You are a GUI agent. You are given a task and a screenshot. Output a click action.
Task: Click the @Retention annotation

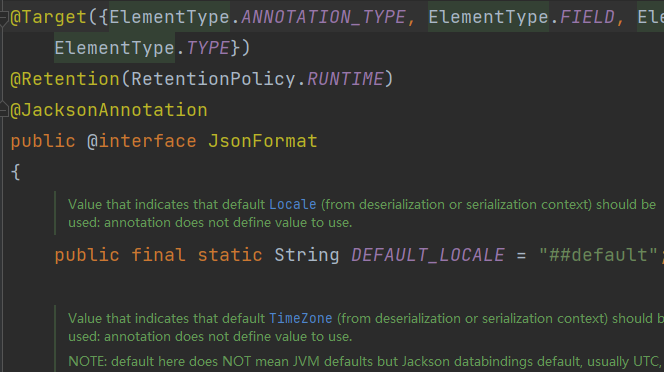tap(65, 79)
